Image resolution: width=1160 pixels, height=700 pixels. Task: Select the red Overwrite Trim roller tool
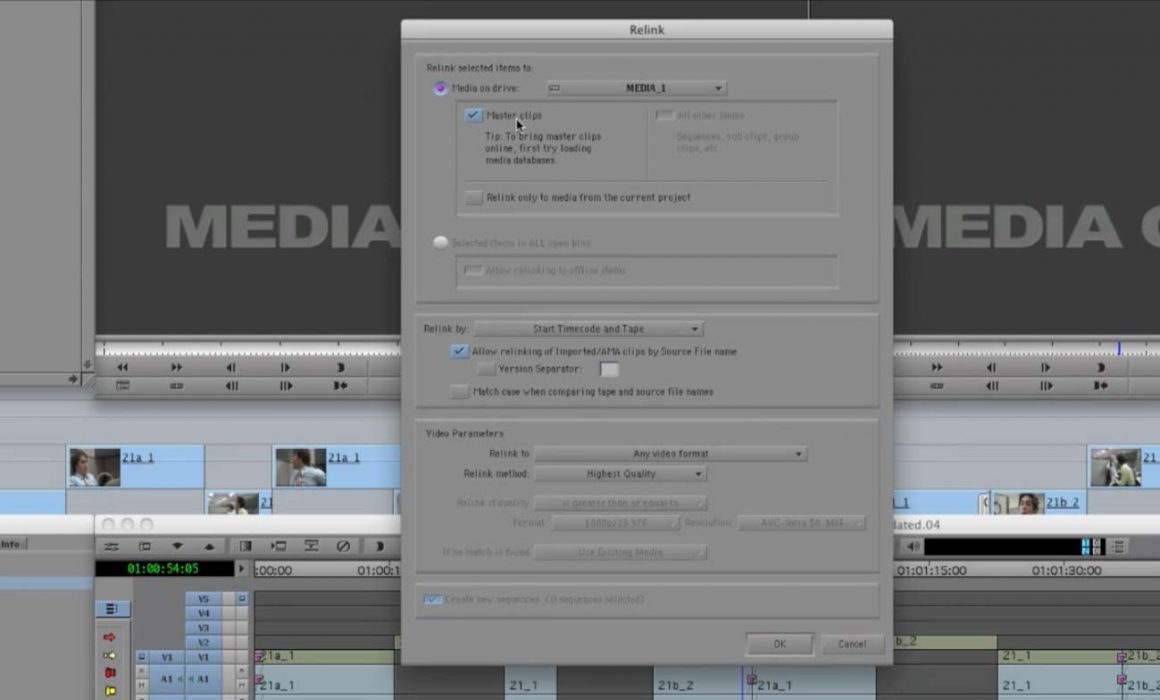(x=109, y=673)
